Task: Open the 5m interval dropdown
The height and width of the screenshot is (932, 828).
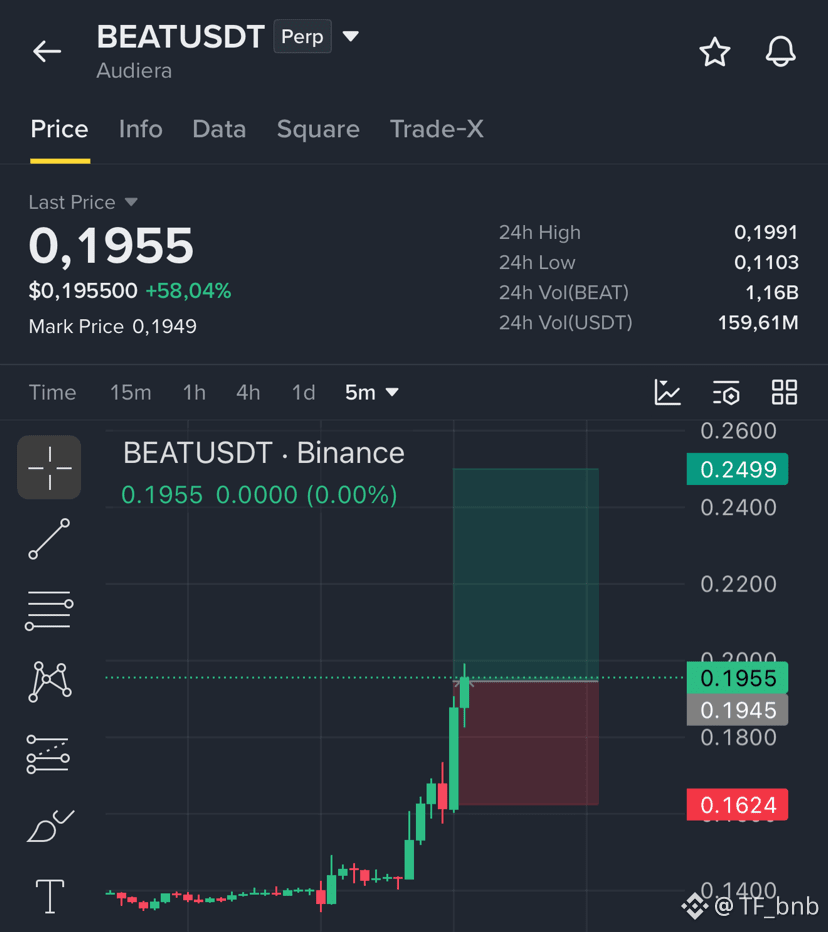Action: click(x=372, y=392)
